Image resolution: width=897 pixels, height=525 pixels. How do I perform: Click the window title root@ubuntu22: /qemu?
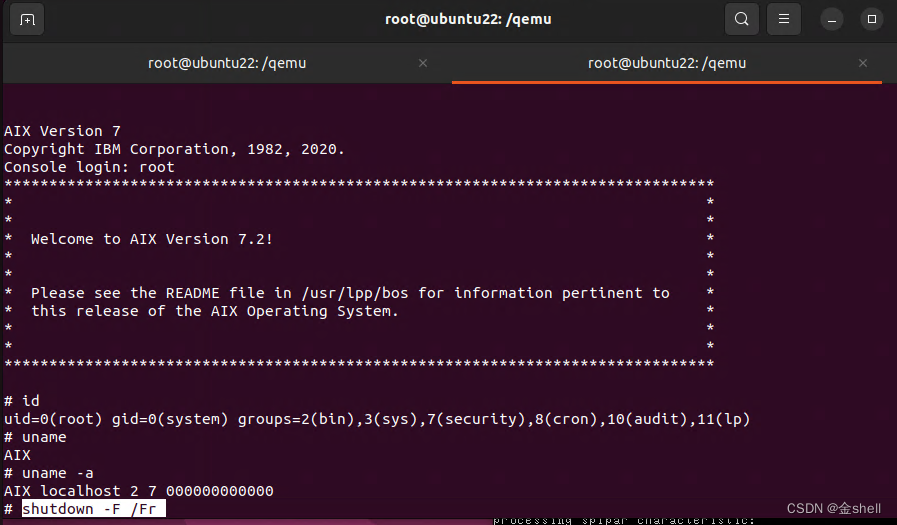coord(468,19)
